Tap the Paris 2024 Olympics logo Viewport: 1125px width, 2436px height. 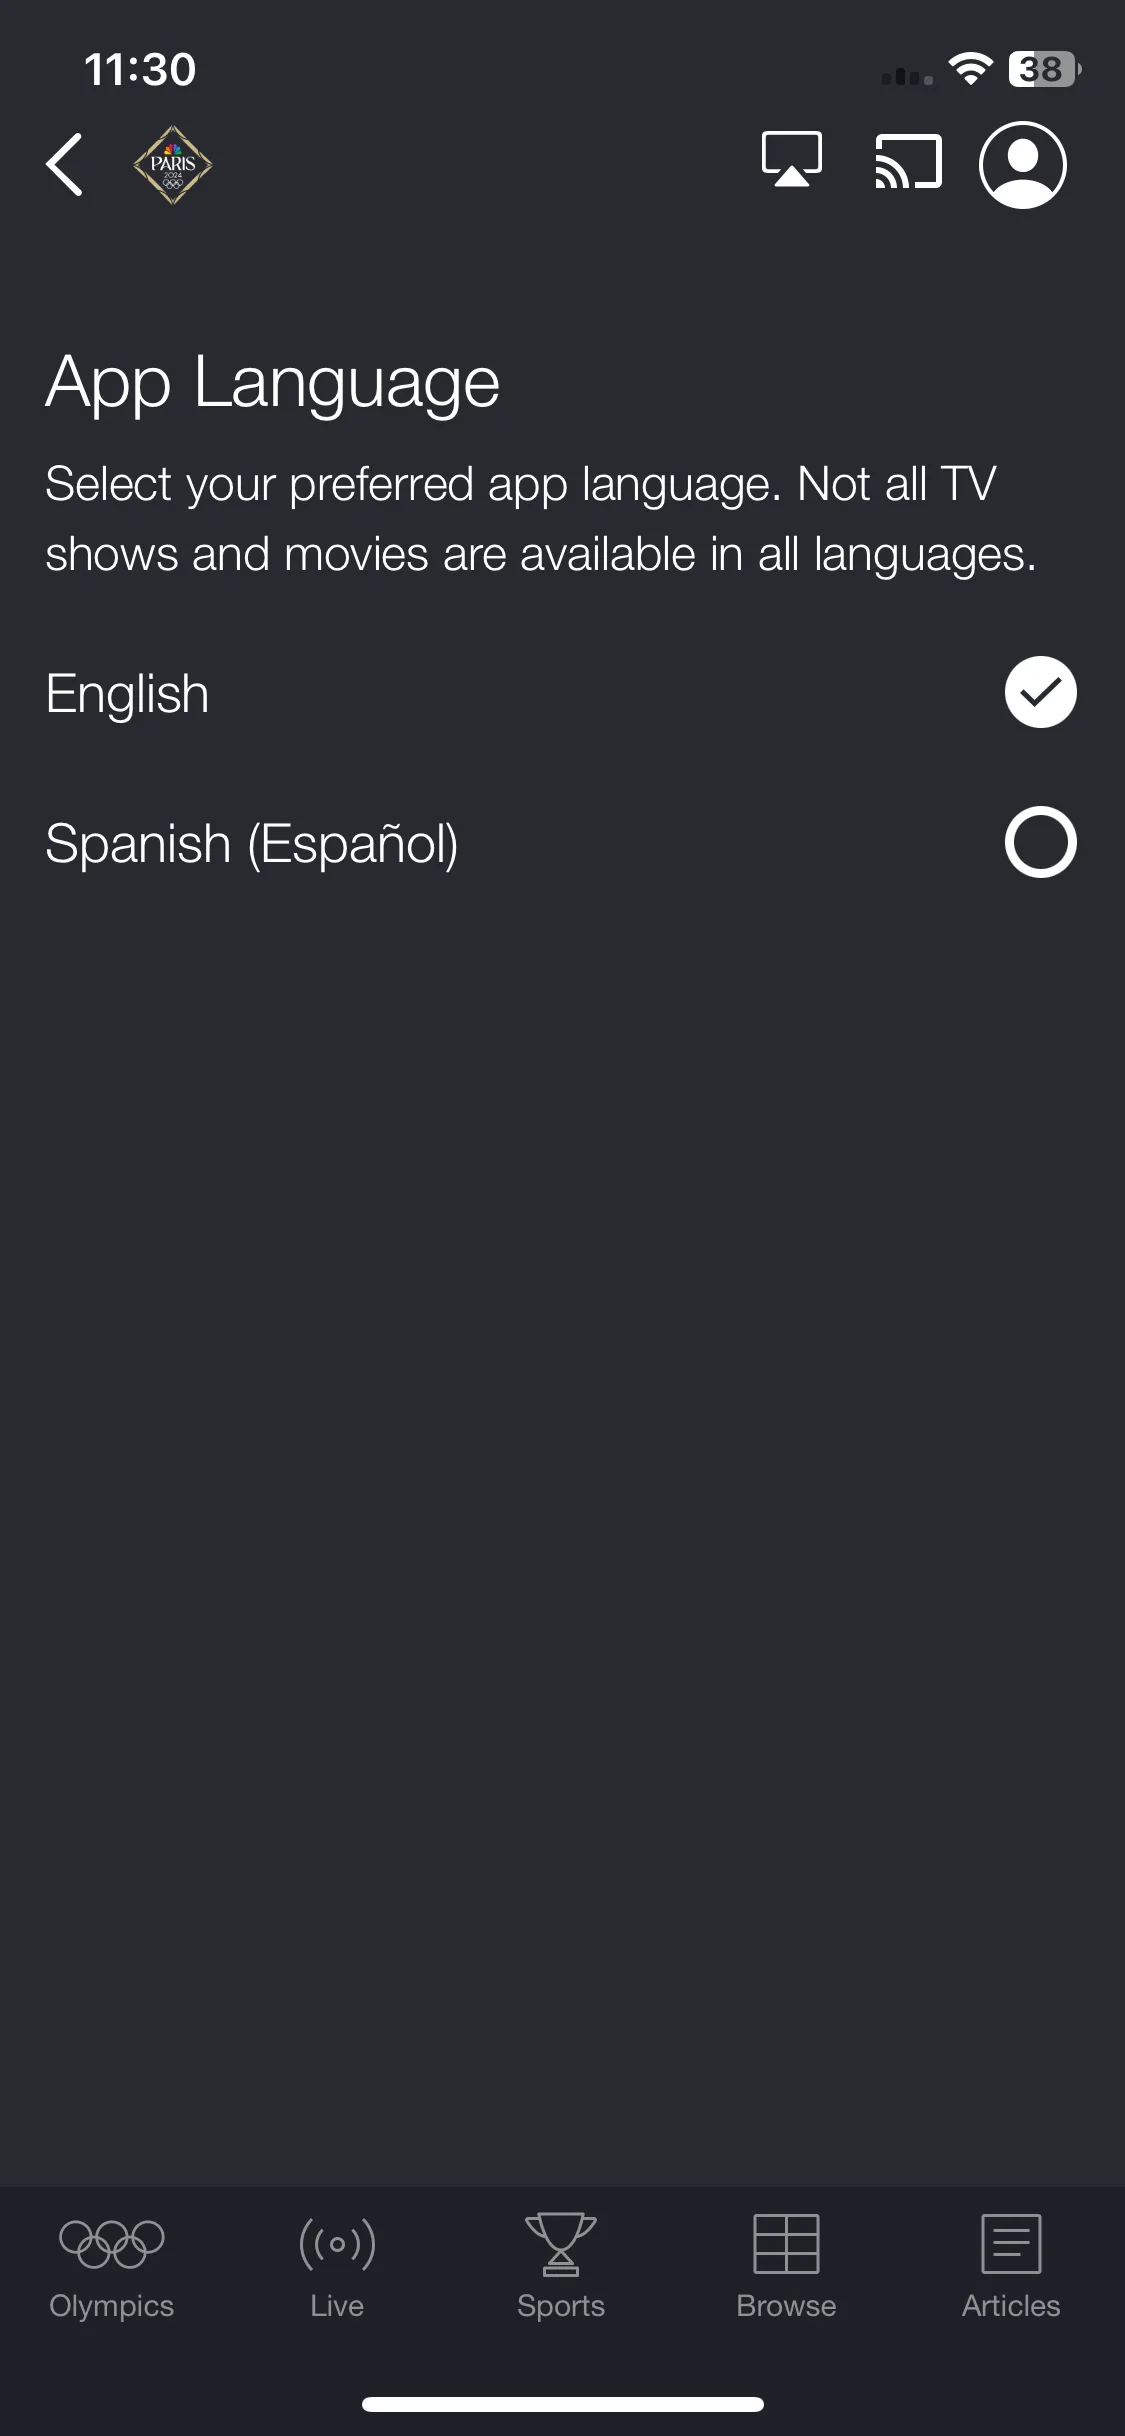point(173,165)
